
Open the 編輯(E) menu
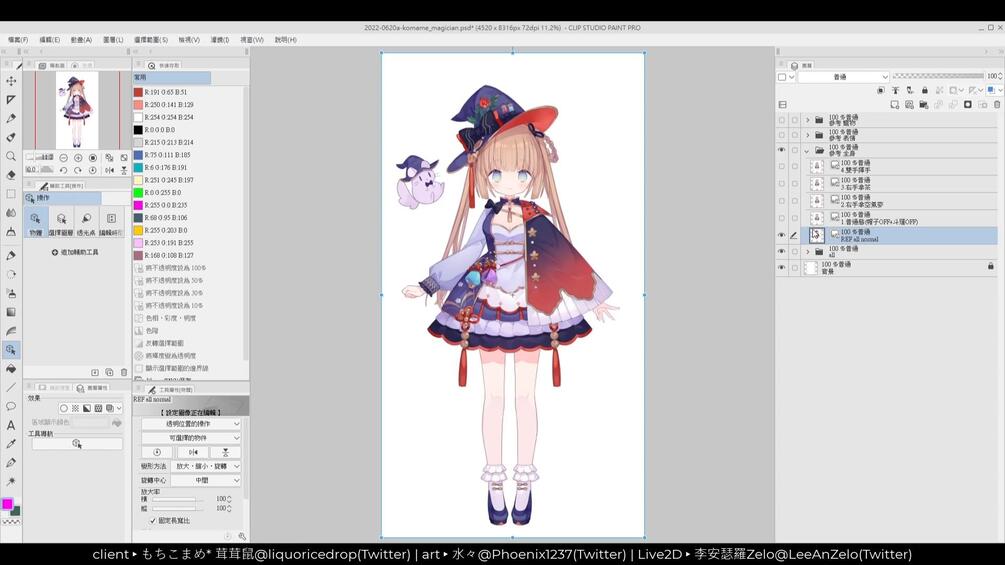click(49, 40)
